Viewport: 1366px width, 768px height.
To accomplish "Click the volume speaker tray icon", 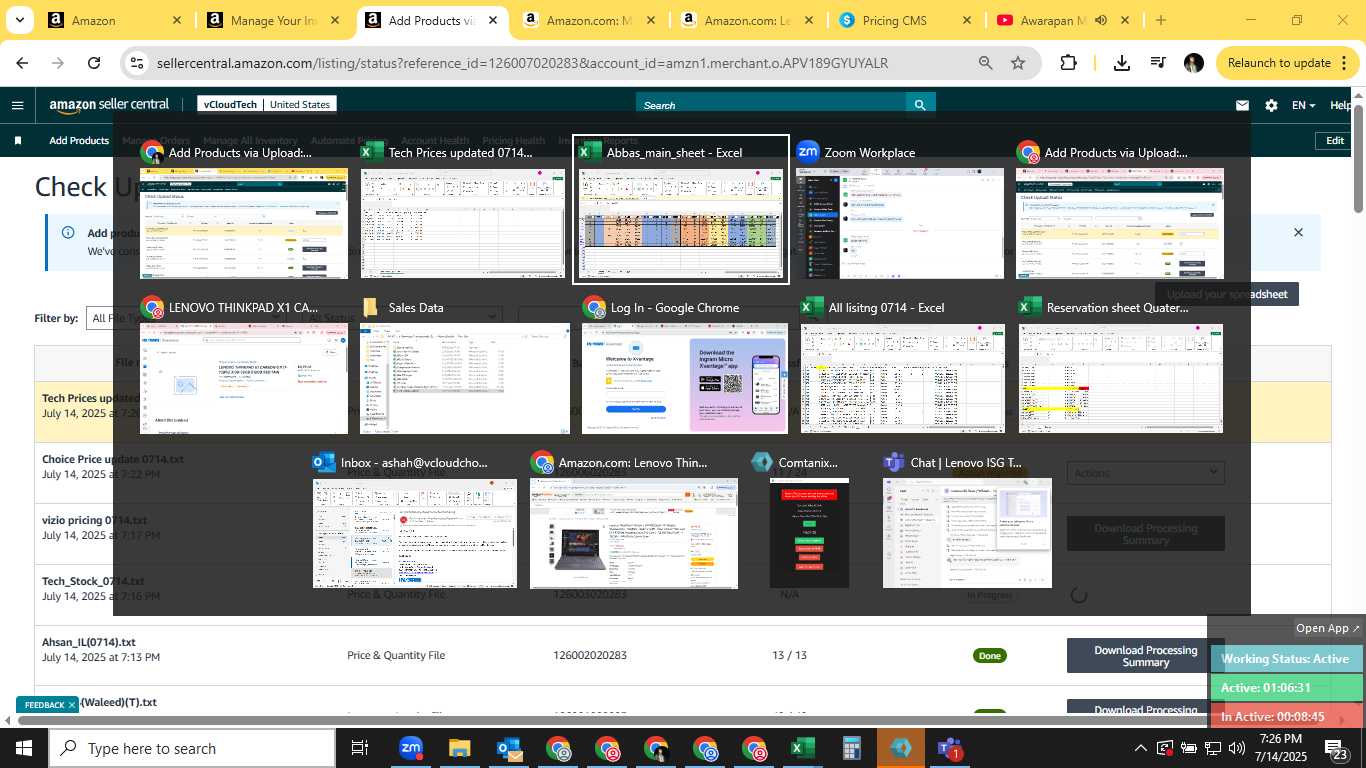I will (1237, 748).
